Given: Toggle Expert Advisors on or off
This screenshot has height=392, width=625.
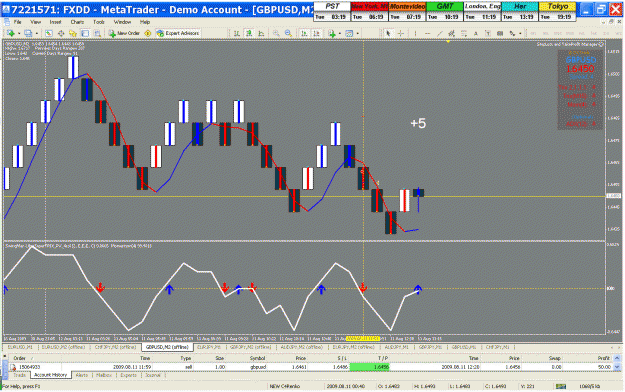Looking at the screenshot, I should (x=178, y=33).
